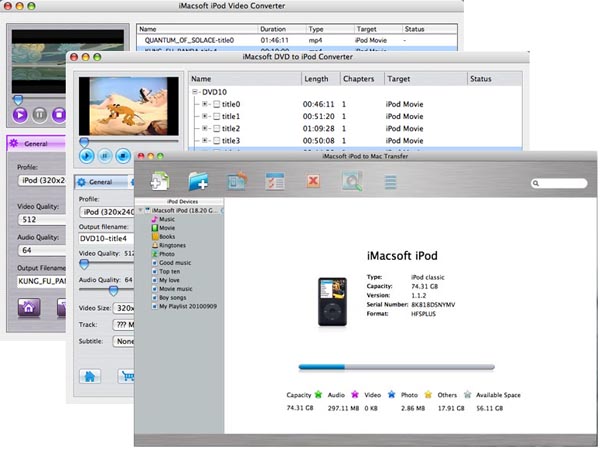The width and height of the screenshot is (600, 449).
Task: Collapse the DVD10 tree node
Action: tap(195, 92)
